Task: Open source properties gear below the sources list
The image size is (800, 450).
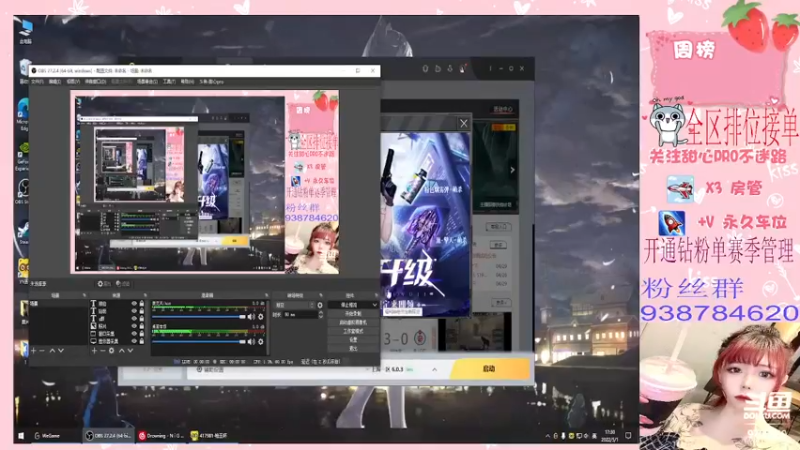Action: pos(111,351)
